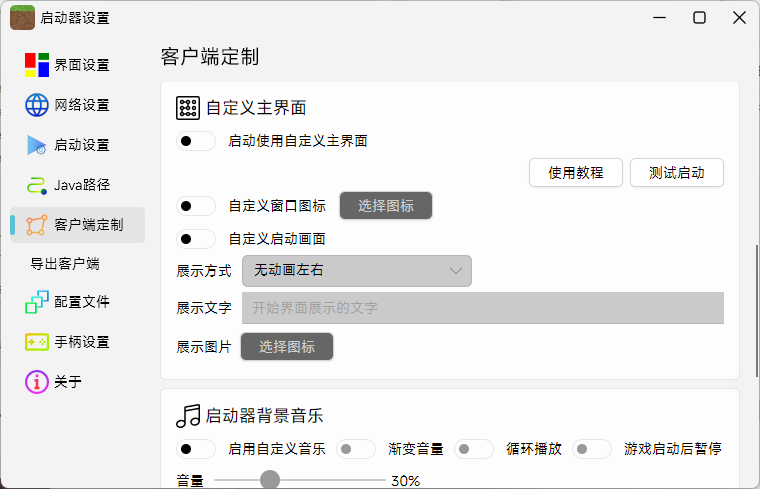Toggle 循环播放 switch
The width and height of the screenshot is (760, 489).
tap(474, 449)
